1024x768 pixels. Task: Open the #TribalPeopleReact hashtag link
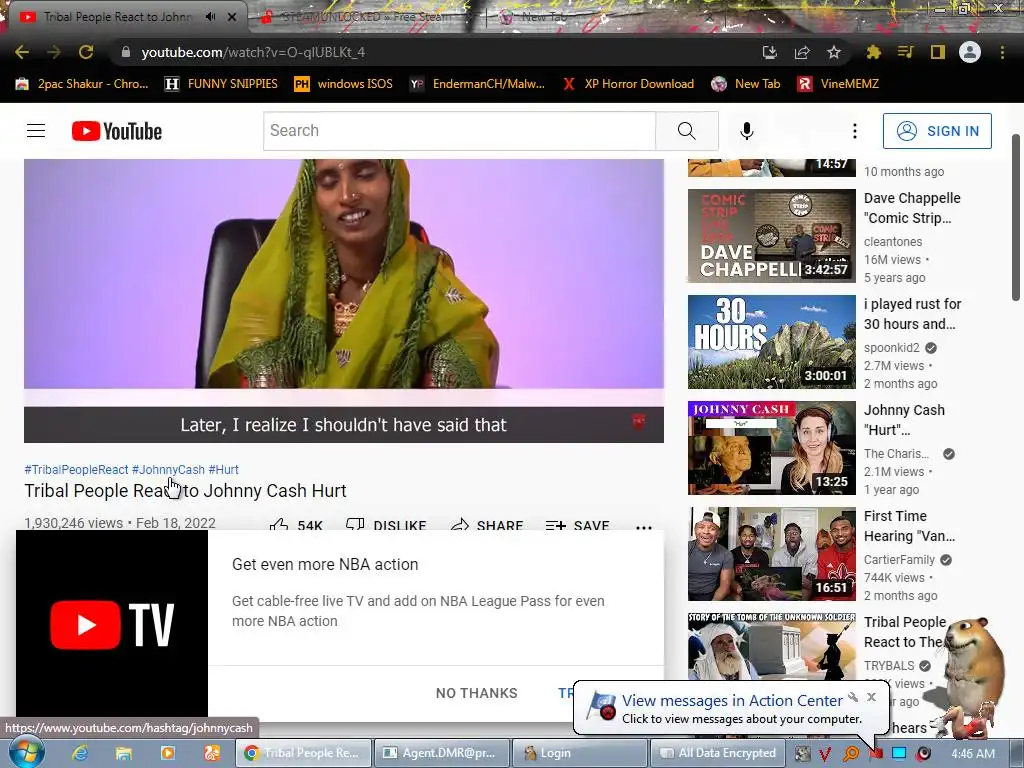pyautogui.click(x=76, y=470)
